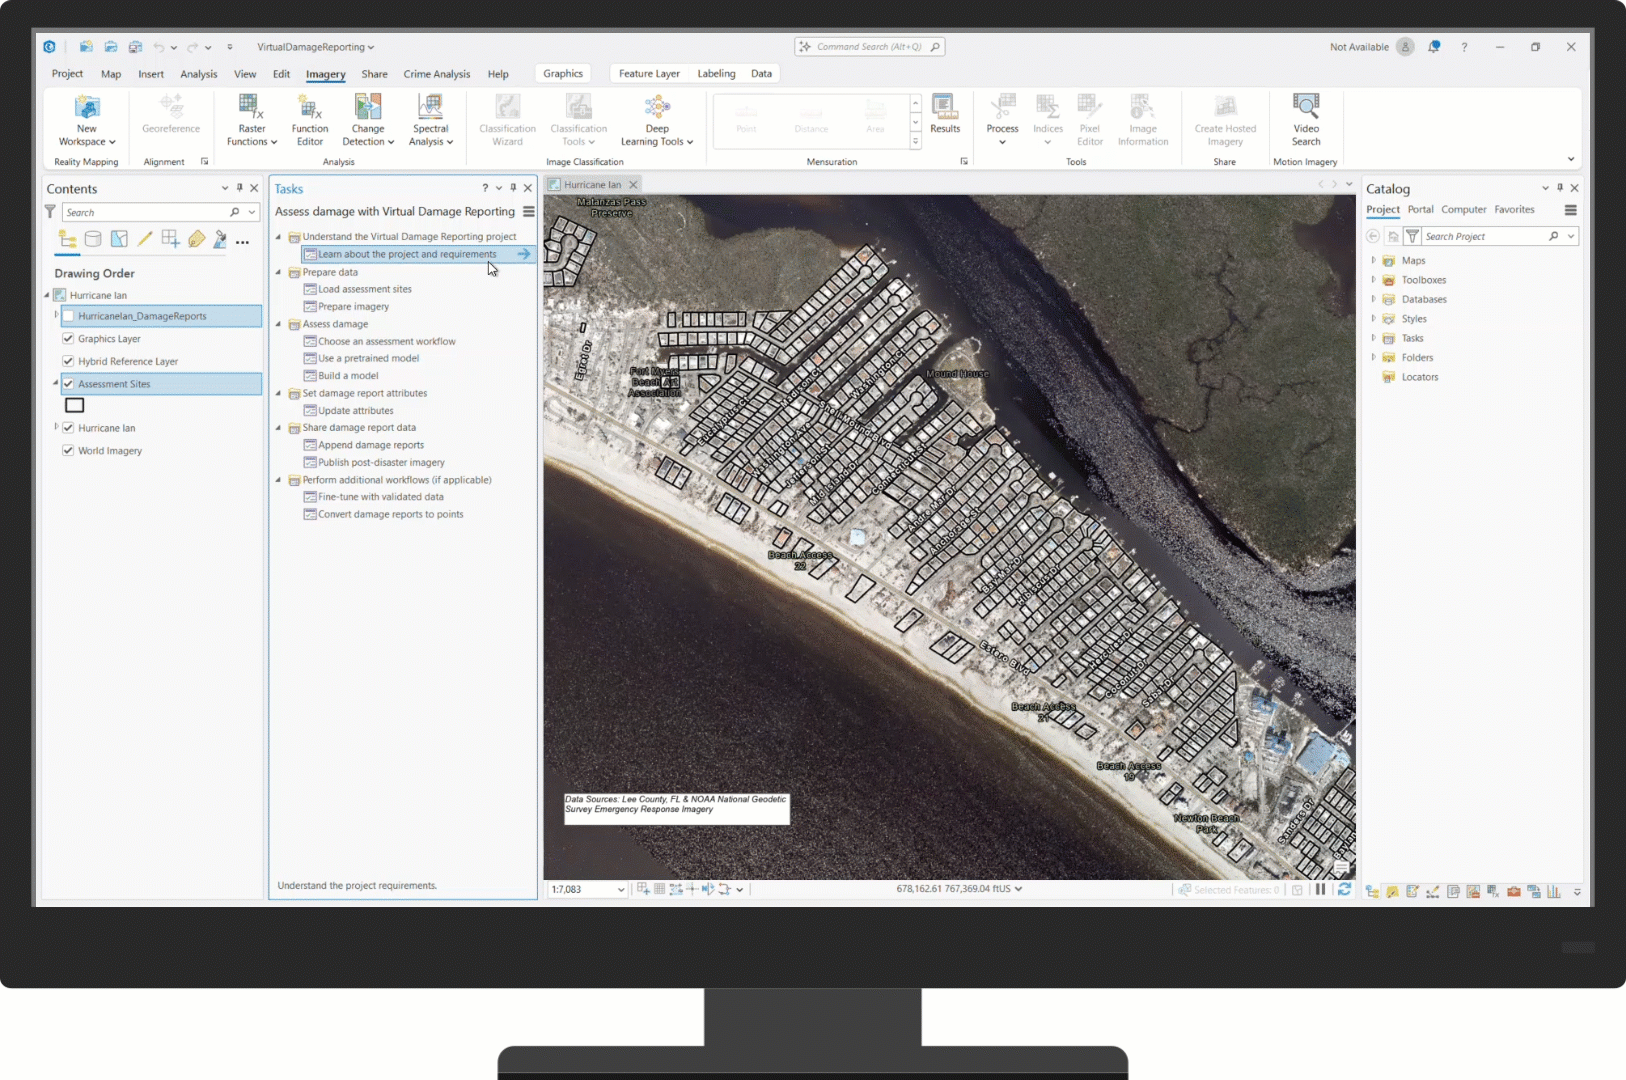Open the Change Detection tool
The height and width of the screenshot is (1080, 1626).
point(368,120)
